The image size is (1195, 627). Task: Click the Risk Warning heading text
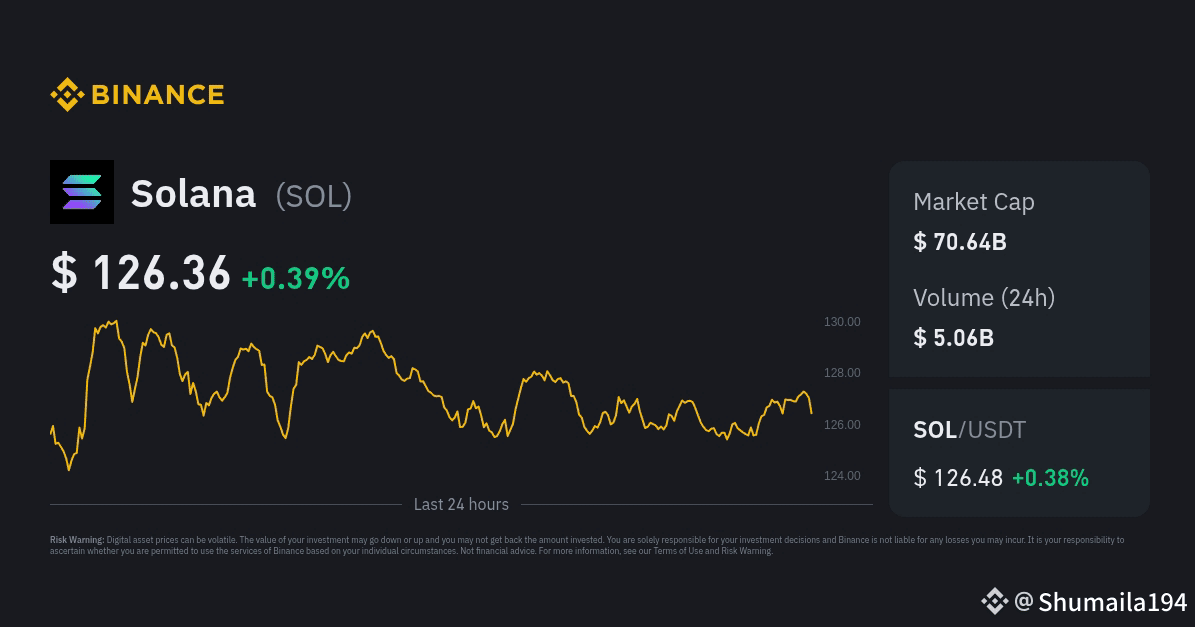(77, 540)
